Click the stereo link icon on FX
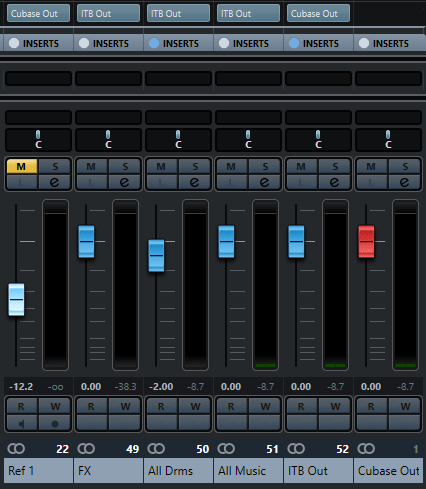This screenshot has width=426, height=489. 86,449
